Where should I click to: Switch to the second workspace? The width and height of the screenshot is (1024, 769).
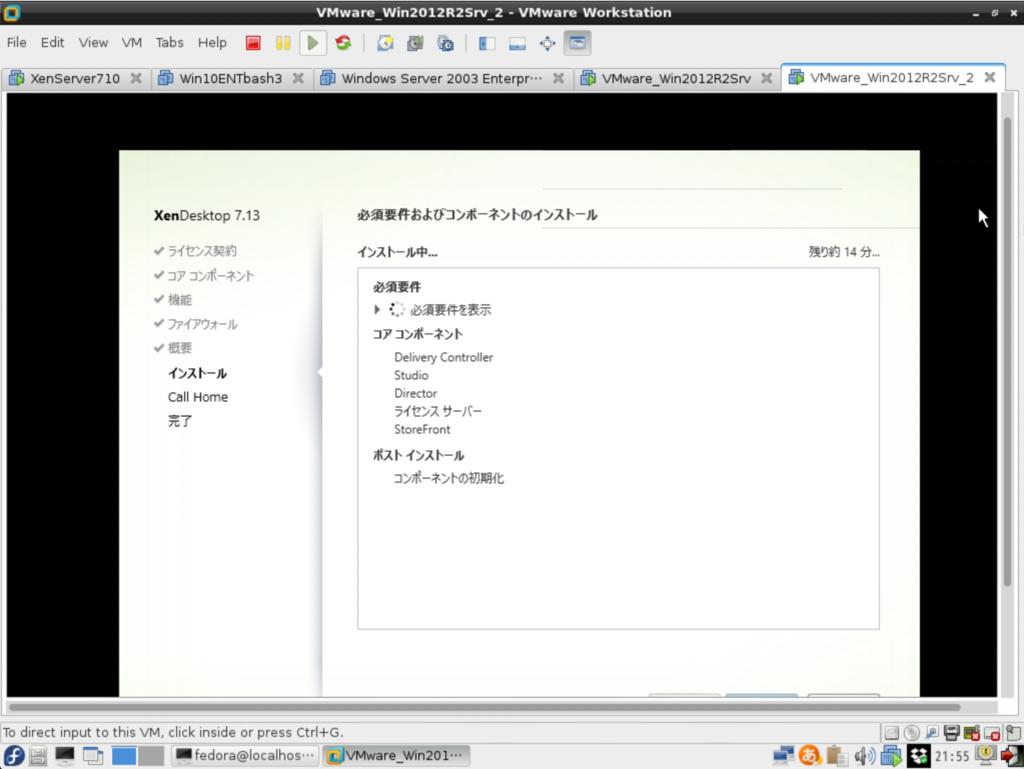[x=151, y=756]
